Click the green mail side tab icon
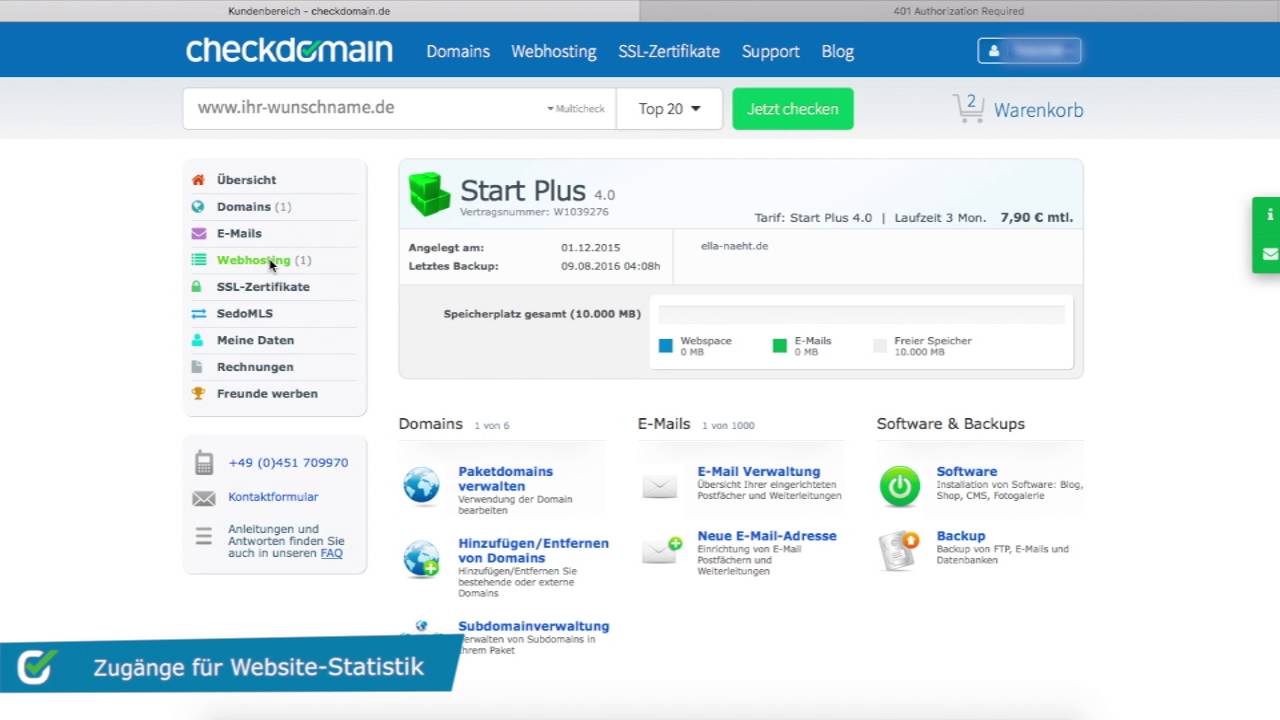Viewport: 1280px width, 720px height. pos(1270,254)
